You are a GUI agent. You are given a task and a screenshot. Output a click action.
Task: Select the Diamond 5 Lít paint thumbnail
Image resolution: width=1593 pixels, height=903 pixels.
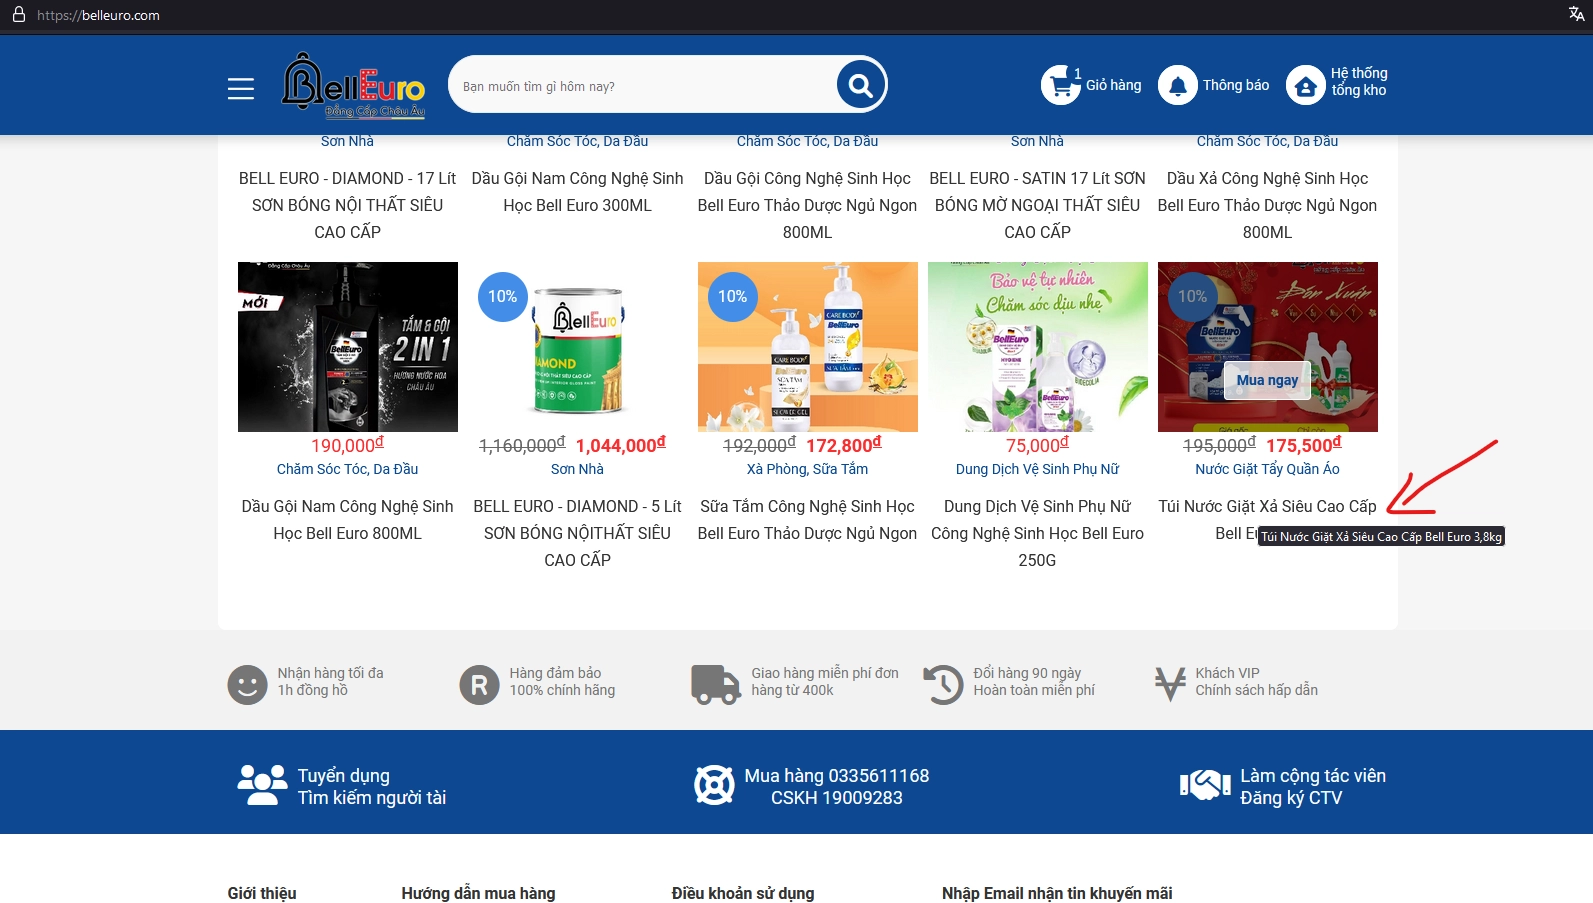(x=577, y=347)
